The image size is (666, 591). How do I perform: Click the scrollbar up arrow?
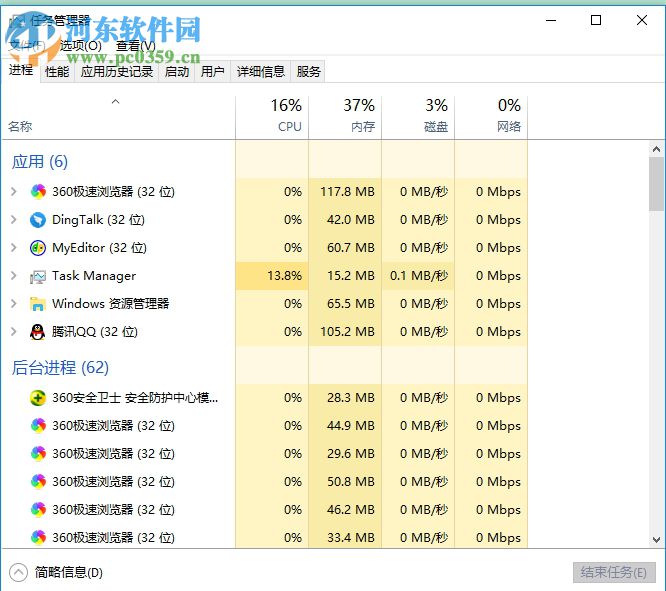[656, 149]
